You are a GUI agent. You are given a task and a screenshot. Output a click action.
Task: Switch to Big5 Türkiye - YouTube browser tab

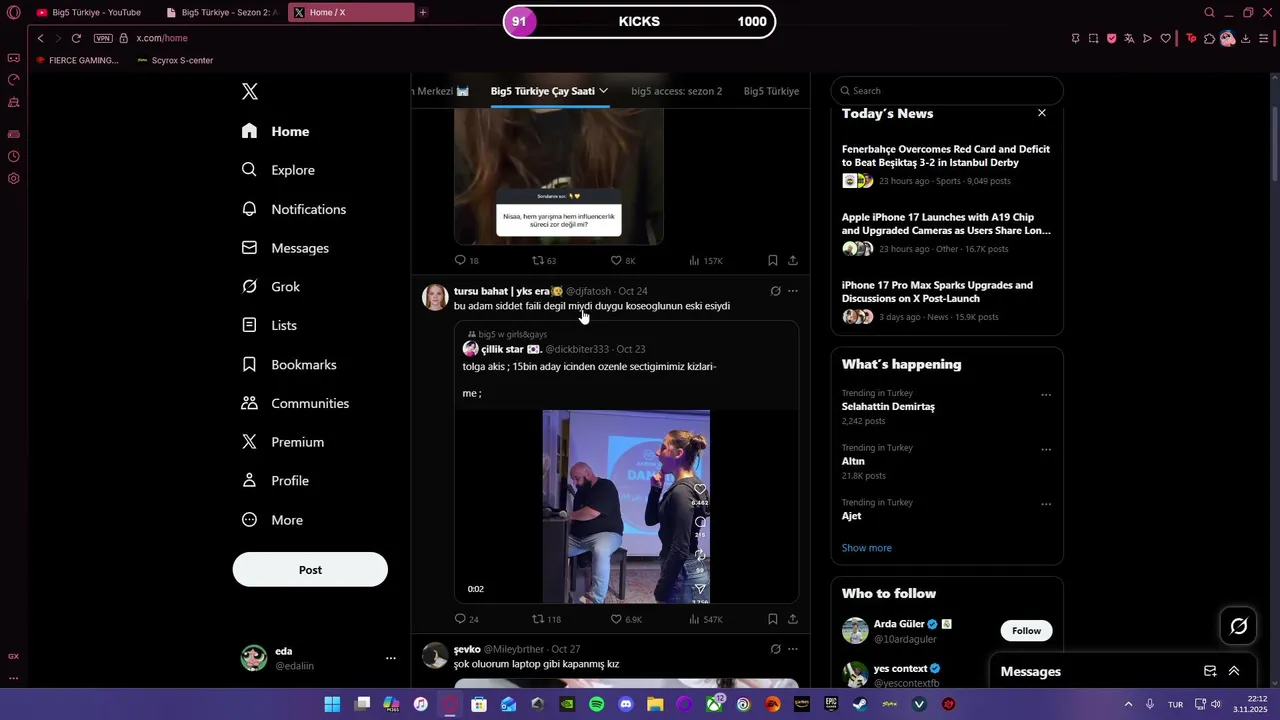pyautogui.click(x=89, y=12)
